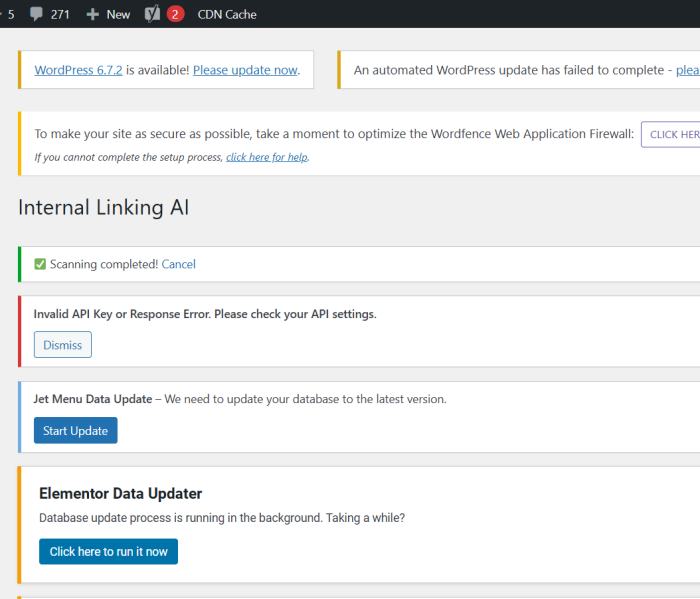700x599 pixels.
Task: Open the comments bubble icon in admin bar
Action: pyautogui.click(x=38, y=14)
